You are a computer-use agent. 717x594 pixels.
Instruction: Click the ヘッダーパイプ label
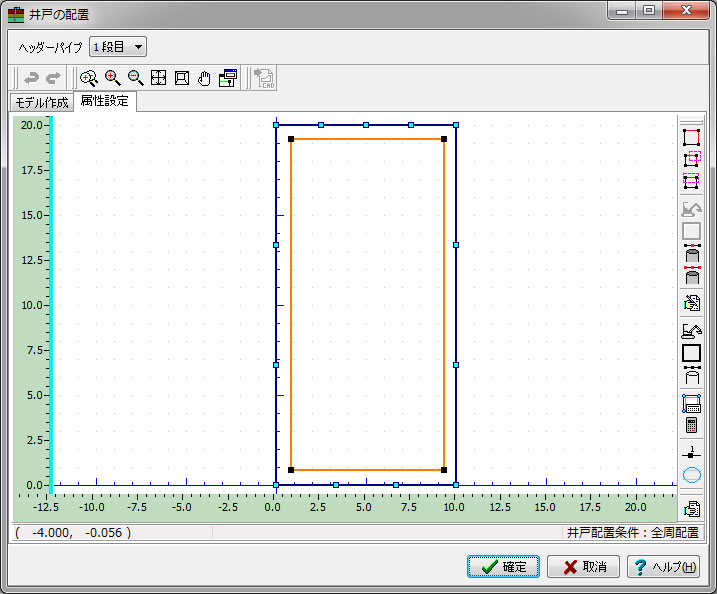(x=50, y=47)
